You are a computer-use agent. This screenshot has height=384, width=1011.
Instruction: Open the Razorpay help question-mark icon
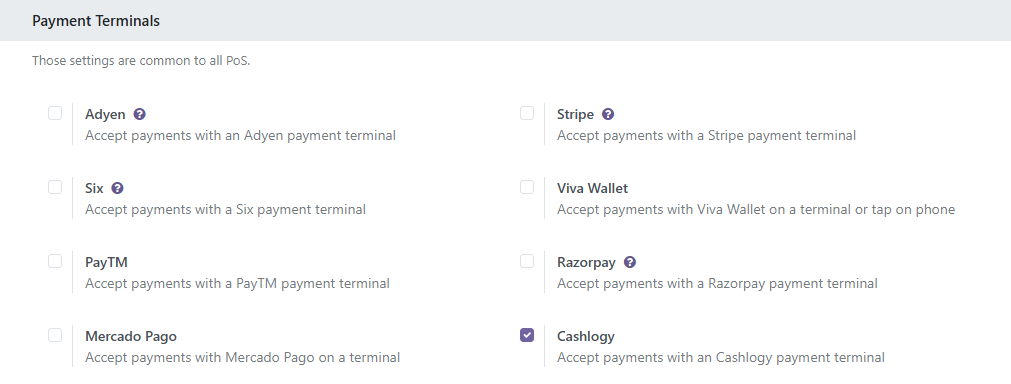631,262
